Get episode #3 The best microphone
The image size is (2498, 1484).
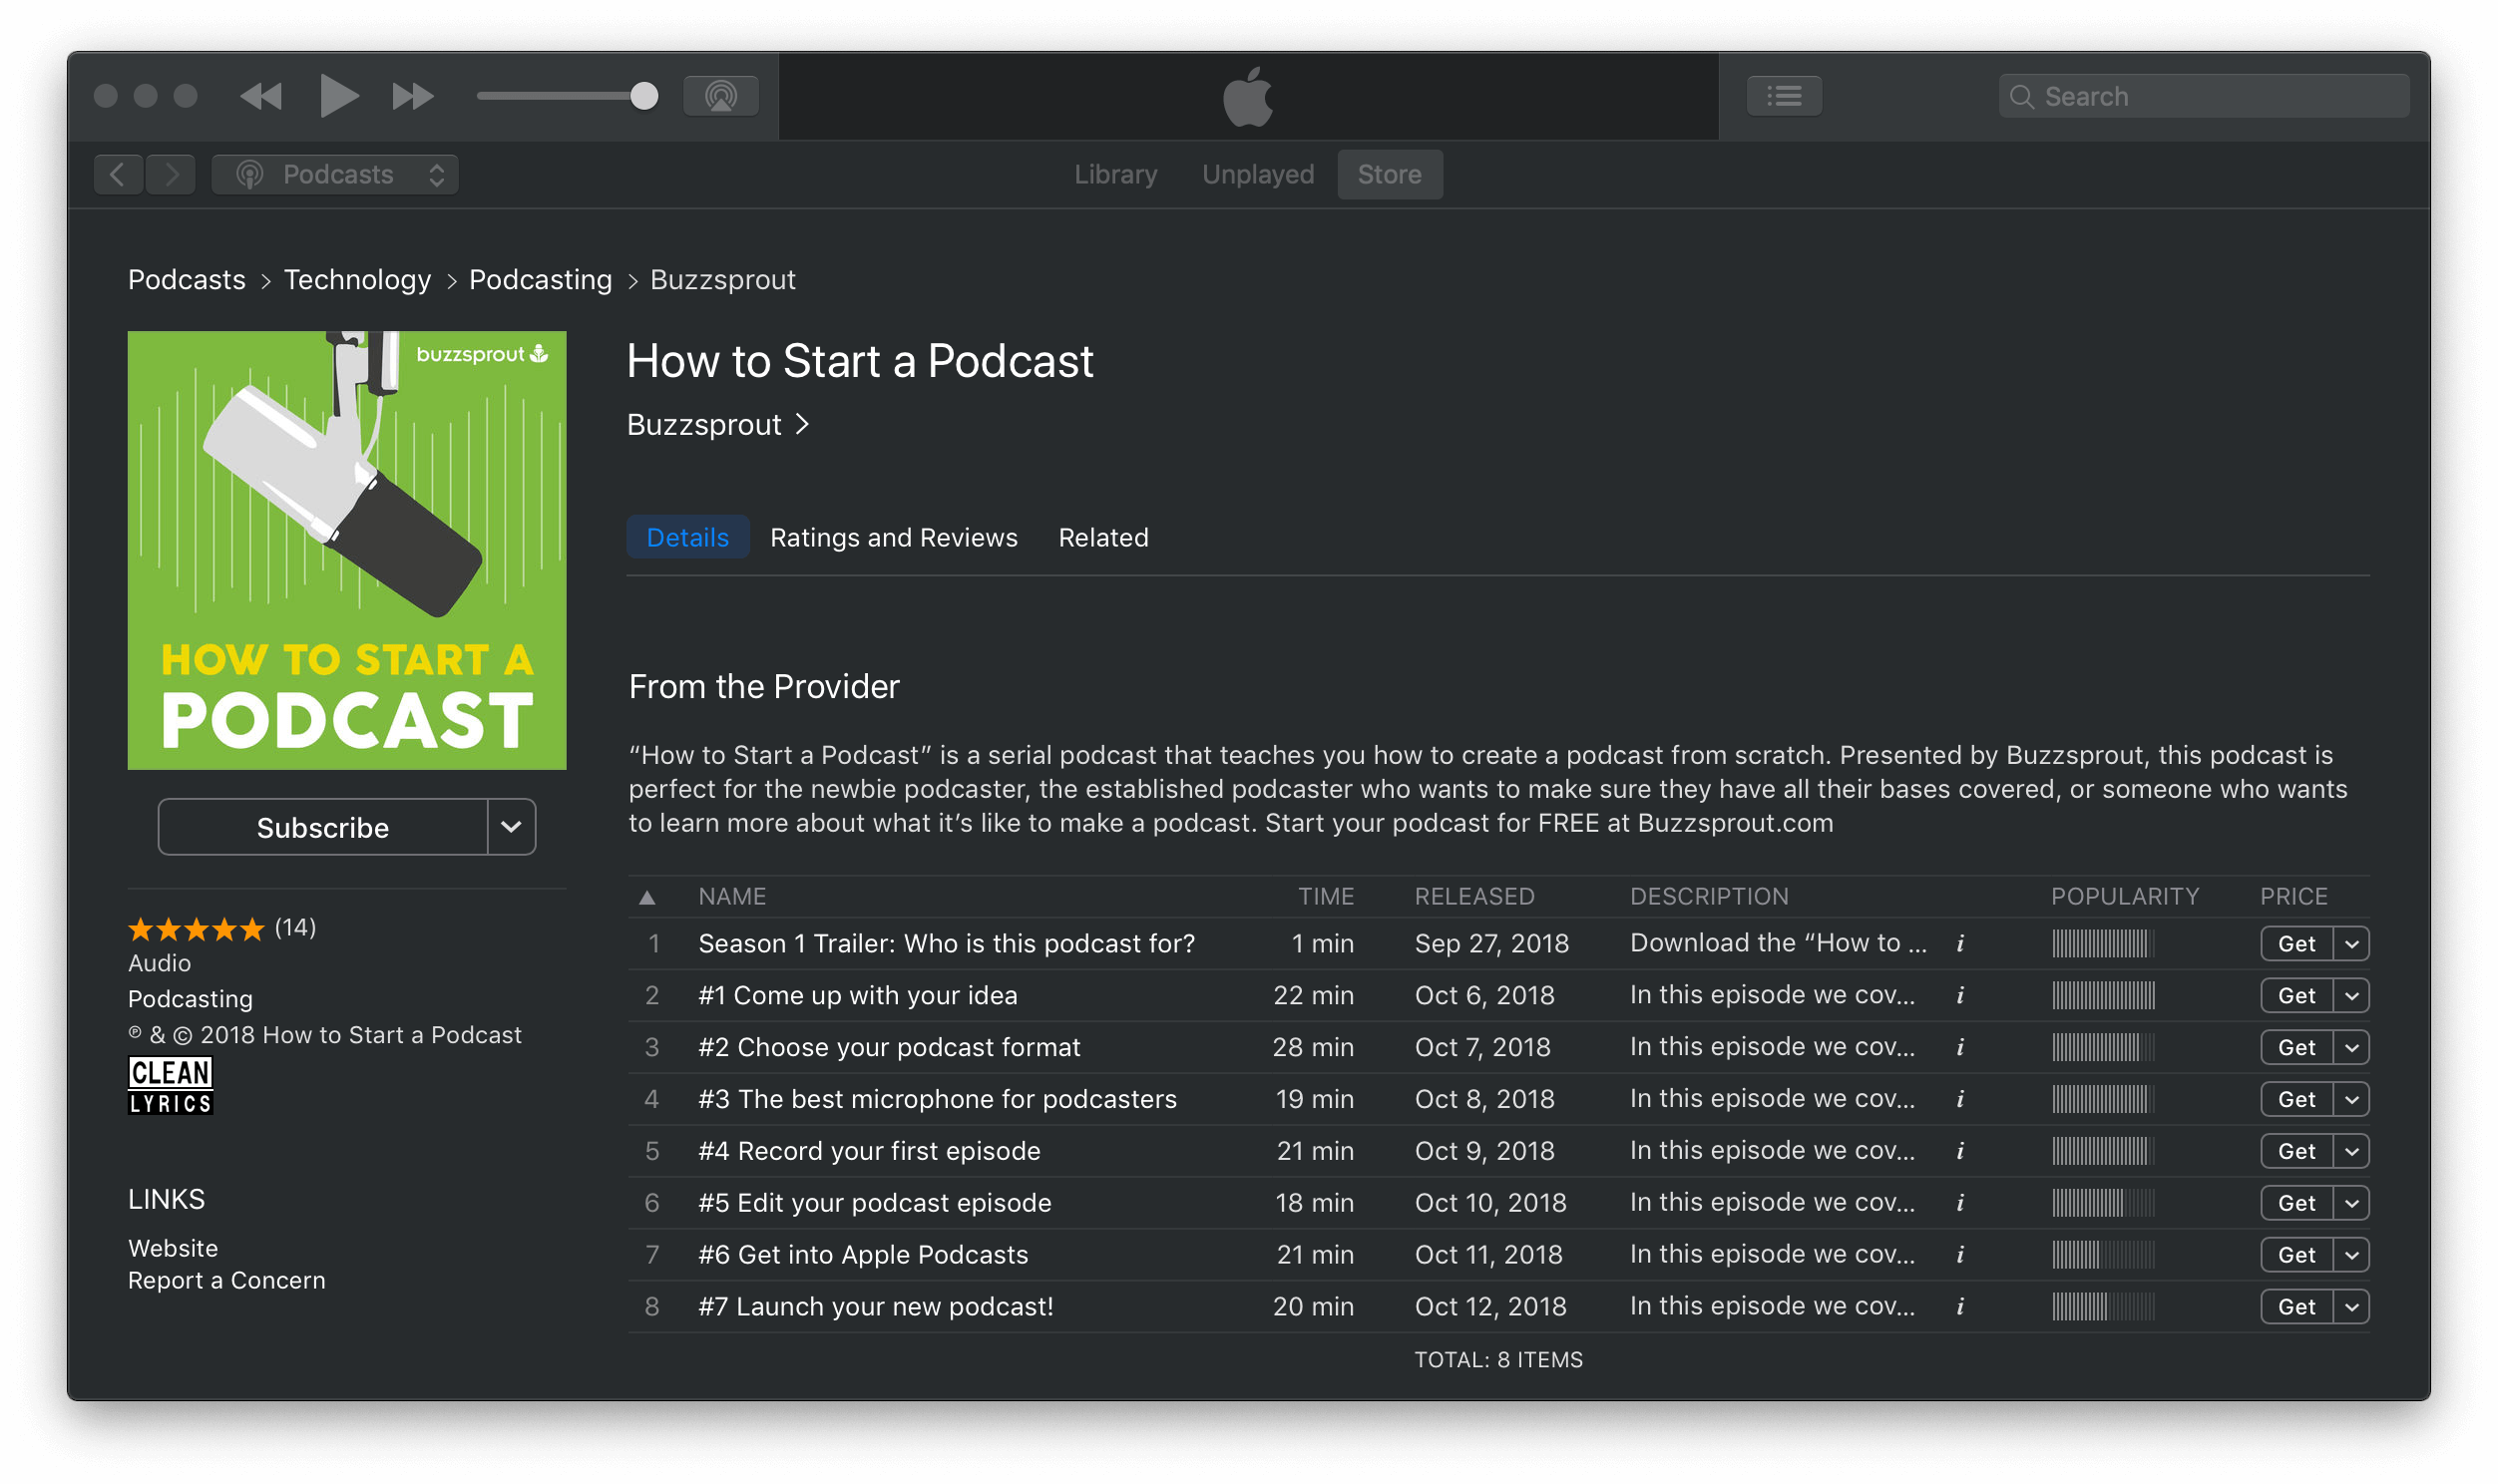(2297, 1100)
